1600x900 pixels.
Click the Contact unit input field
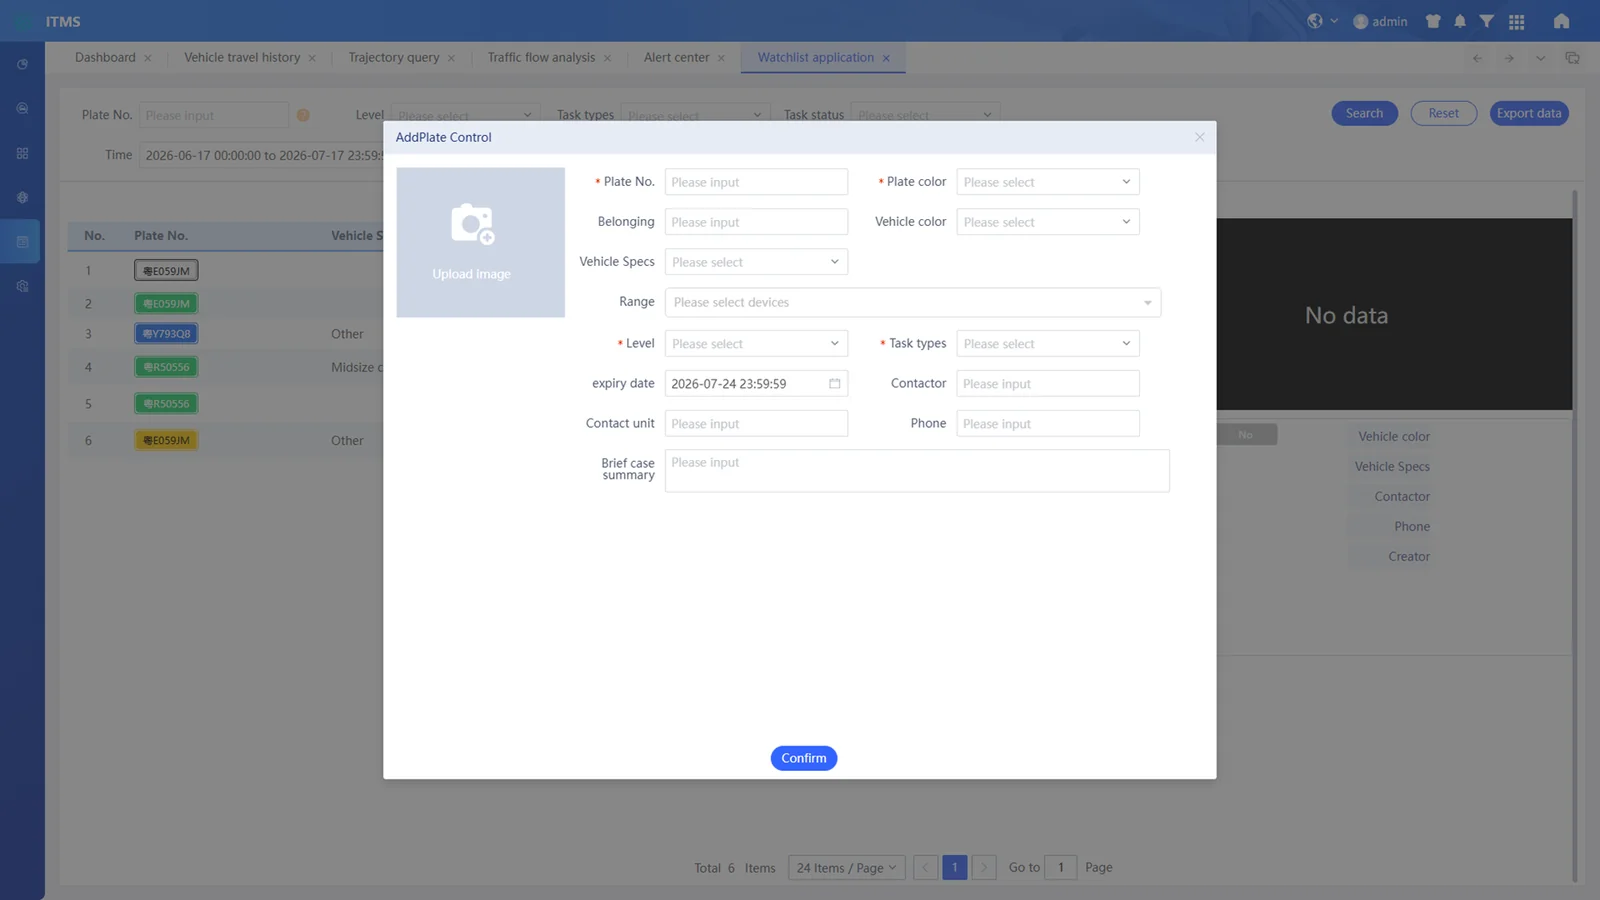[756, 424]
